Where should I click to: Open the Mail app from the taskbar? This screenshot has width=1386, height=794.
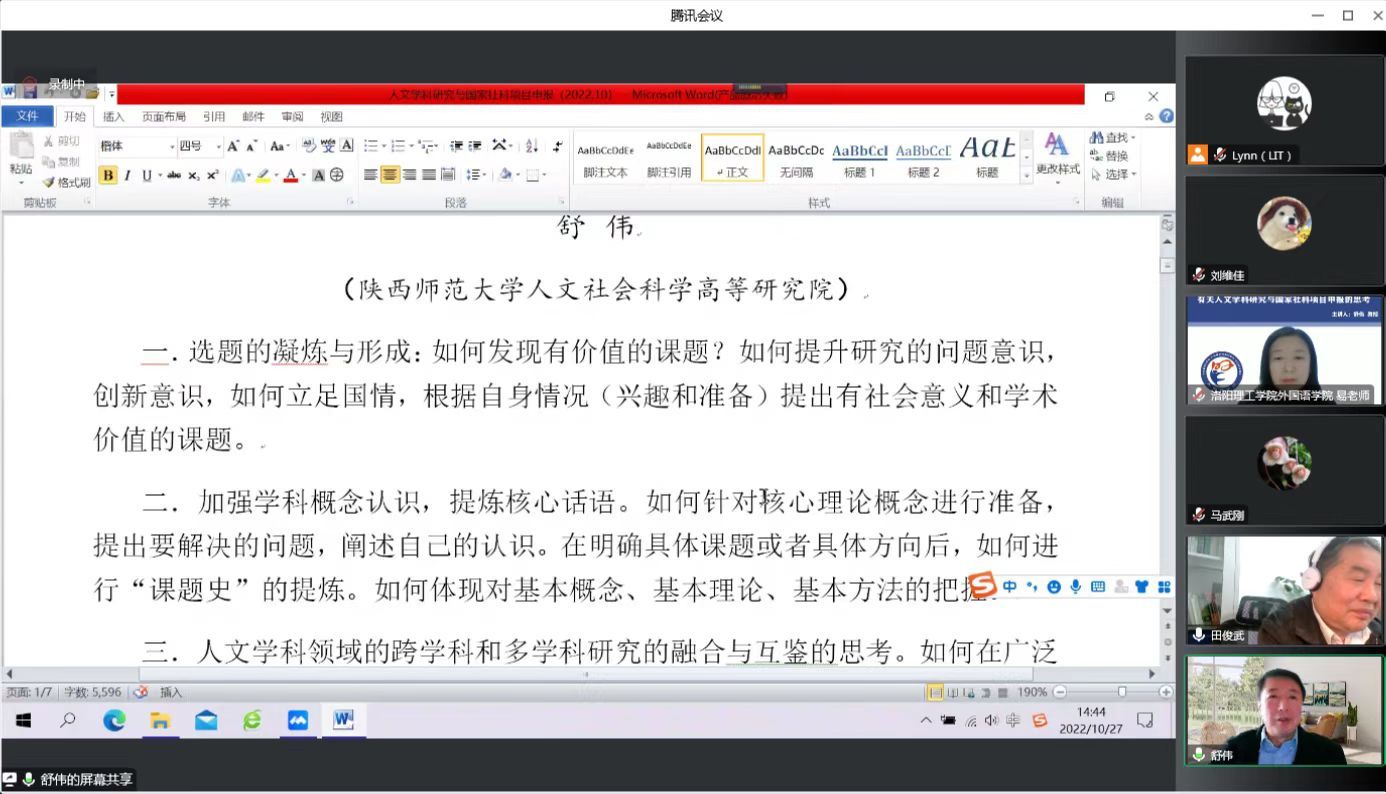206,720
